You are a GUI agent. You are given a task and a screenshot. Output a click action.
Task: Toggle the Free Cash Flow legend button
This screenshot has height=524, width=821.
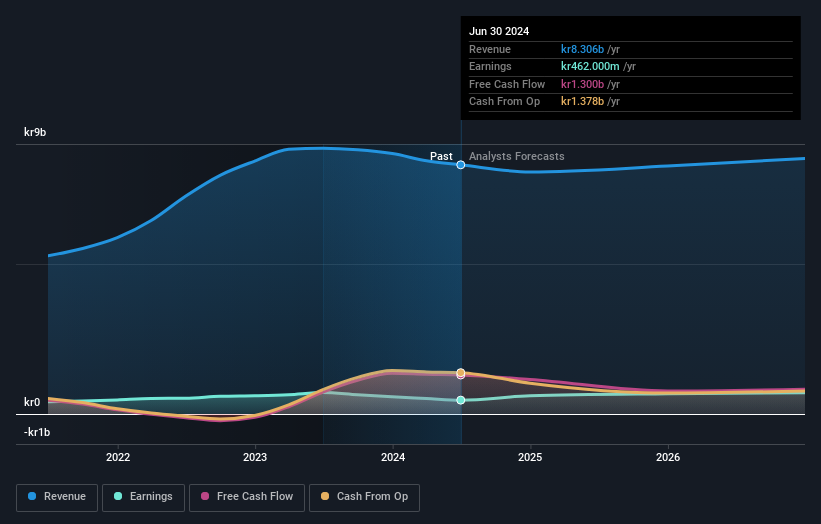[x=247, y=497]
